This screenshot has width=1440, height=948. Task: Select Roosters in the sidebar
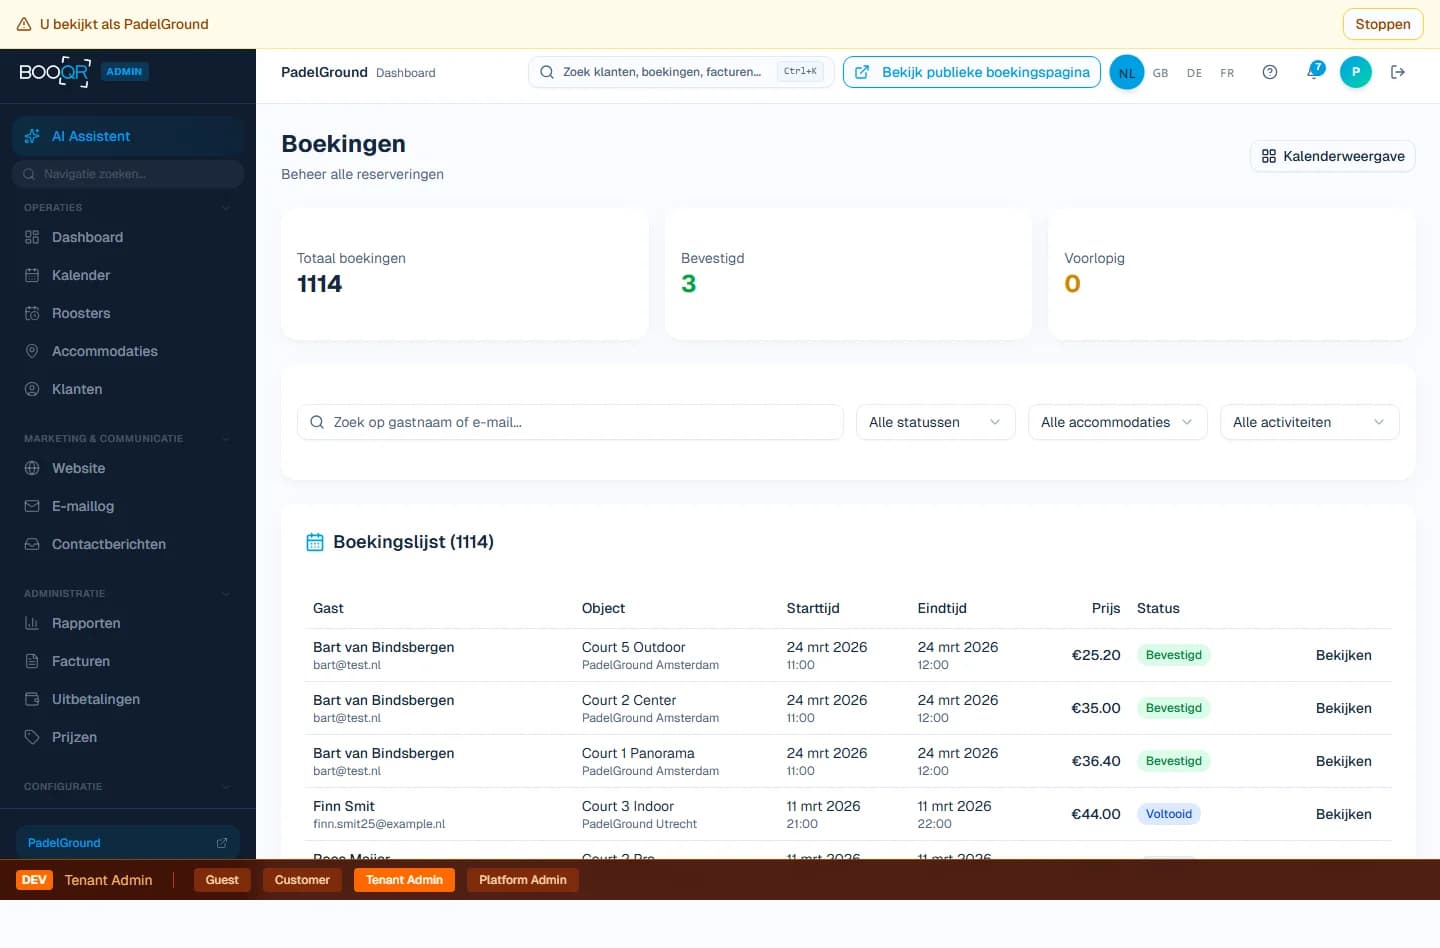(x=80, y=313)
